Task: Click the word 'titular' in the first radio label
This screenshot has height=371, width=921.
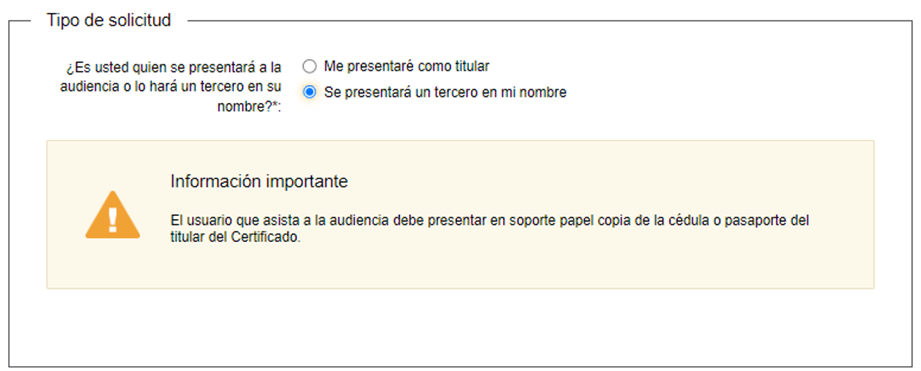Action: tap(470, 66)
